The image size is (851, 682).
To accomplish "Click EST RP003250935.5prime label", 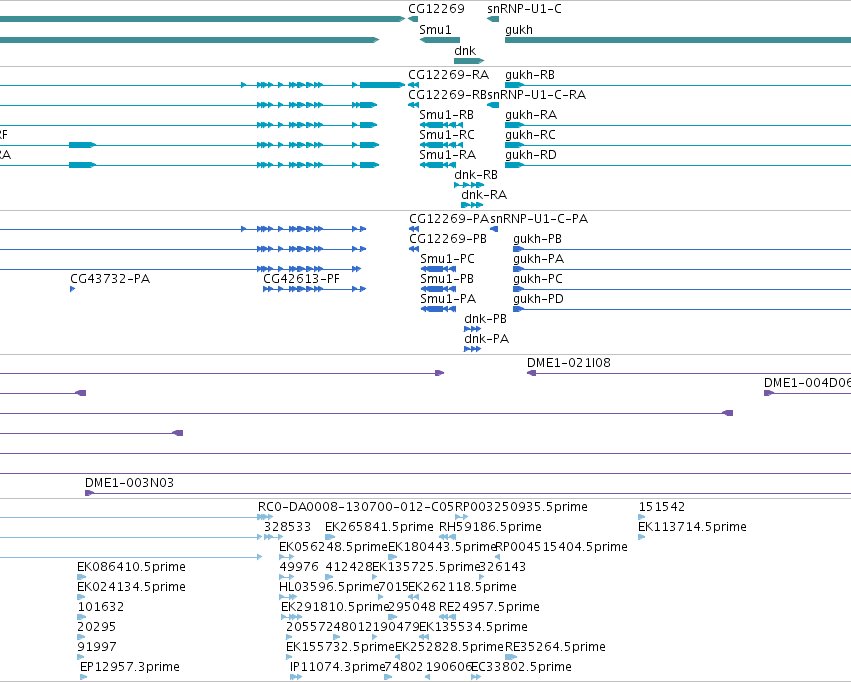I will (521, 507).
